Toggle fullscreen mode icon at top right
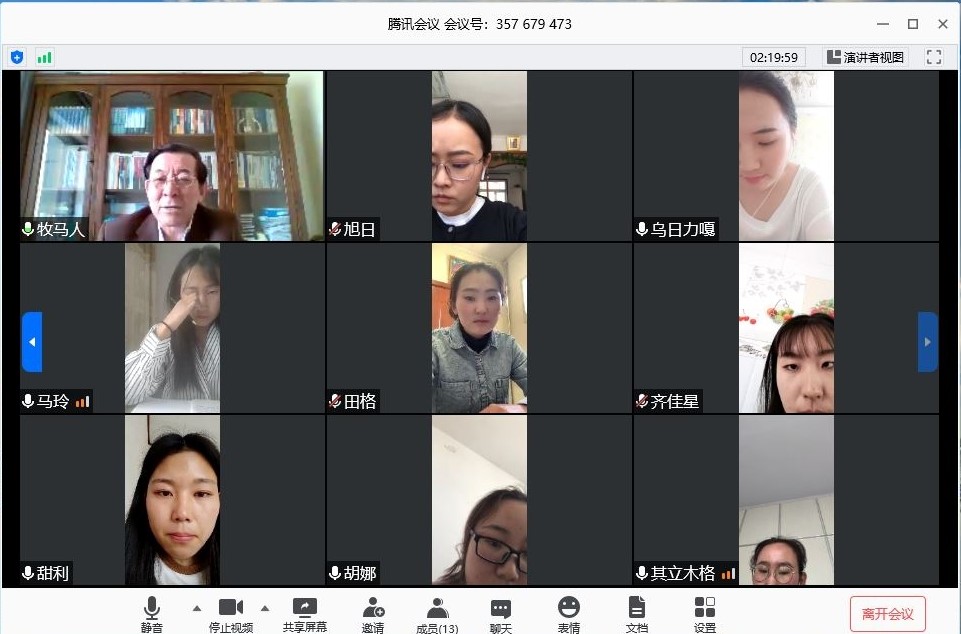Image resolution: width=961 pixels, height=634 pixels. 934,57
